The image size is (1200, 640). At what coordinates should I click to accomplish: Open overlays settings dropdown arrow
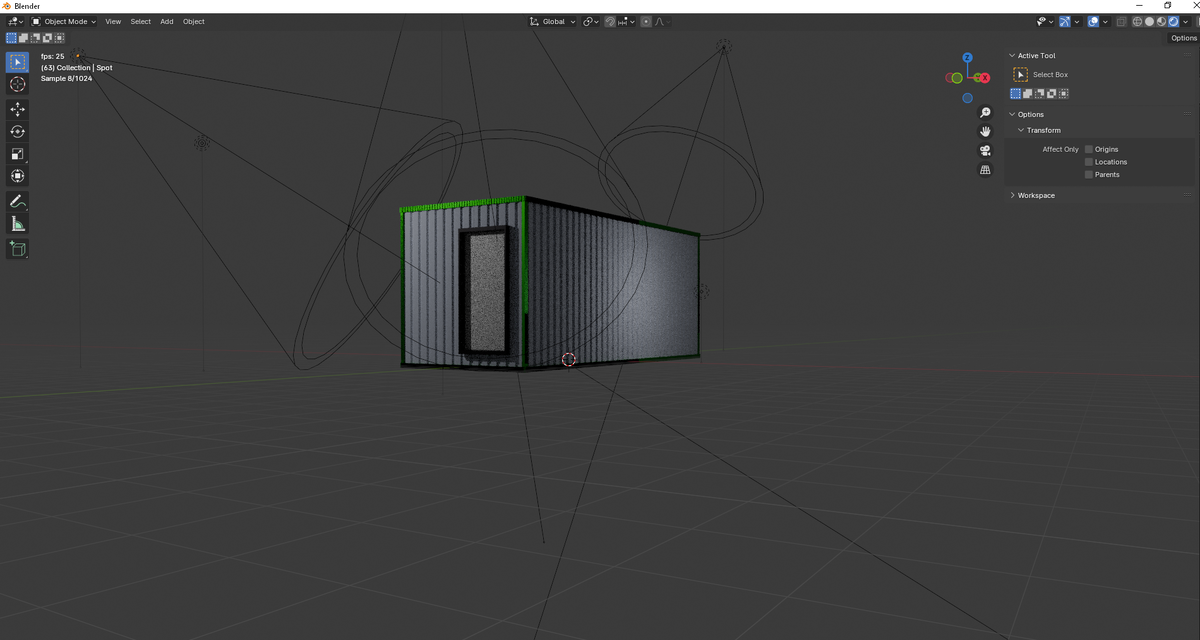(1105, 21)
